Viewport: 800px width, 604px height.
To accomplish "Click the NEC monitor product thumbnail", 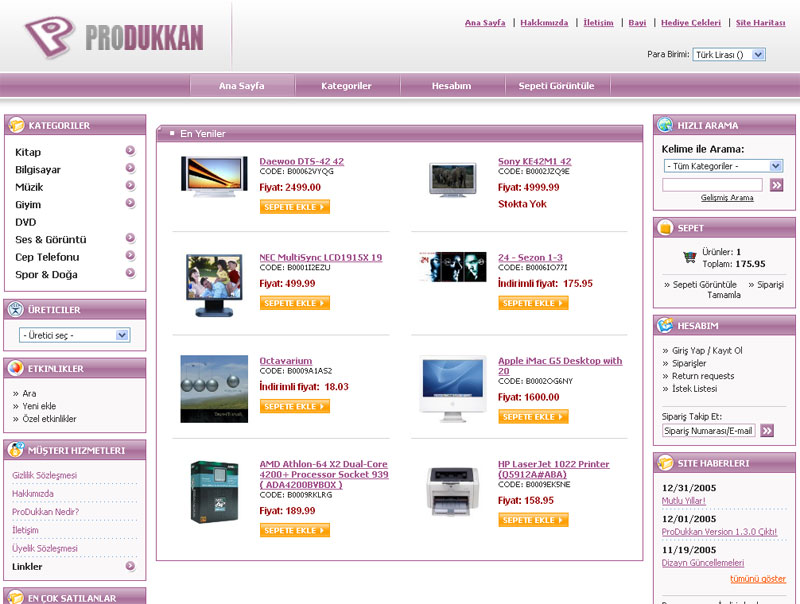I will 214,285.
